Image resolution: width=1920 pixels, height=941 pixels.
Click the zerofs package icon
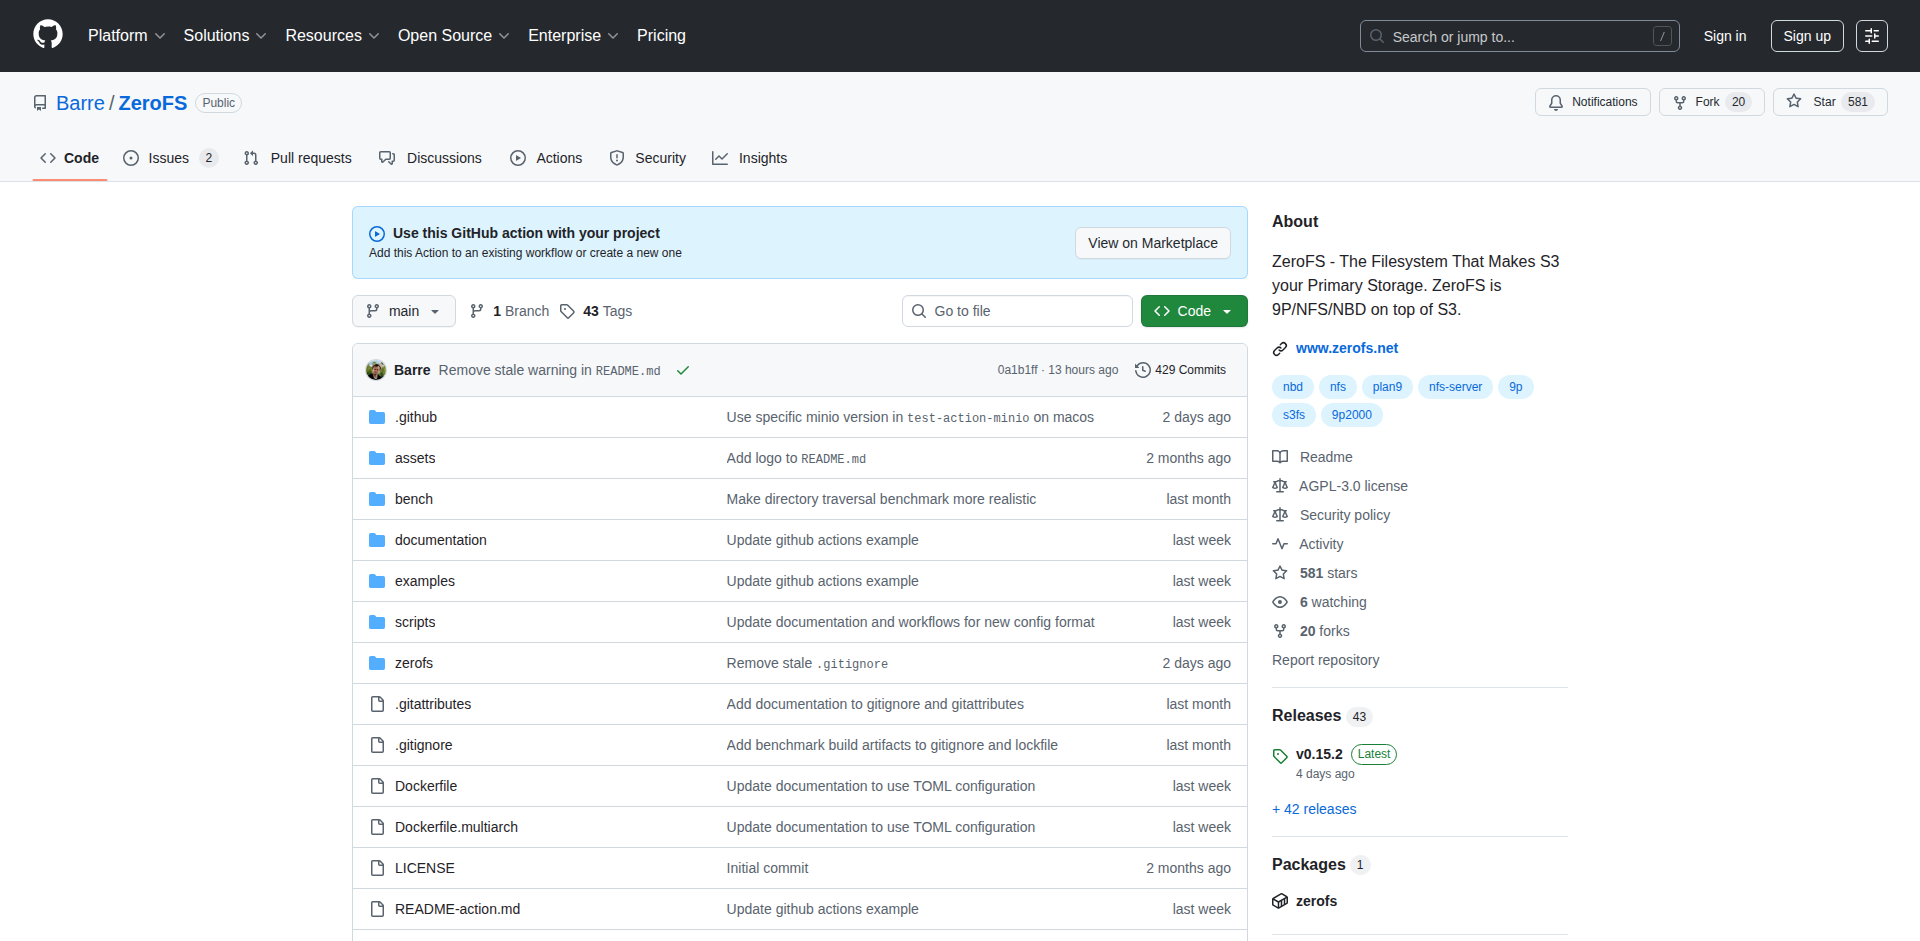point(1280,901)
